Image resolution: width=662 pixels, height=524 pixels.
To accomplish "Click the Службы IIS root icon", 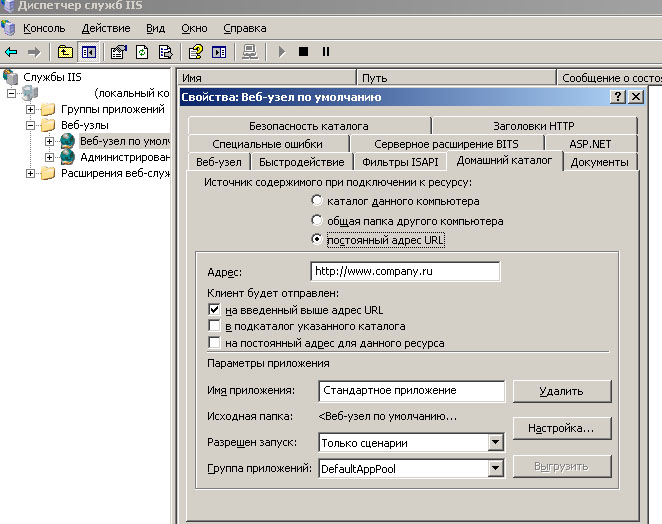I will coord(11,77).
